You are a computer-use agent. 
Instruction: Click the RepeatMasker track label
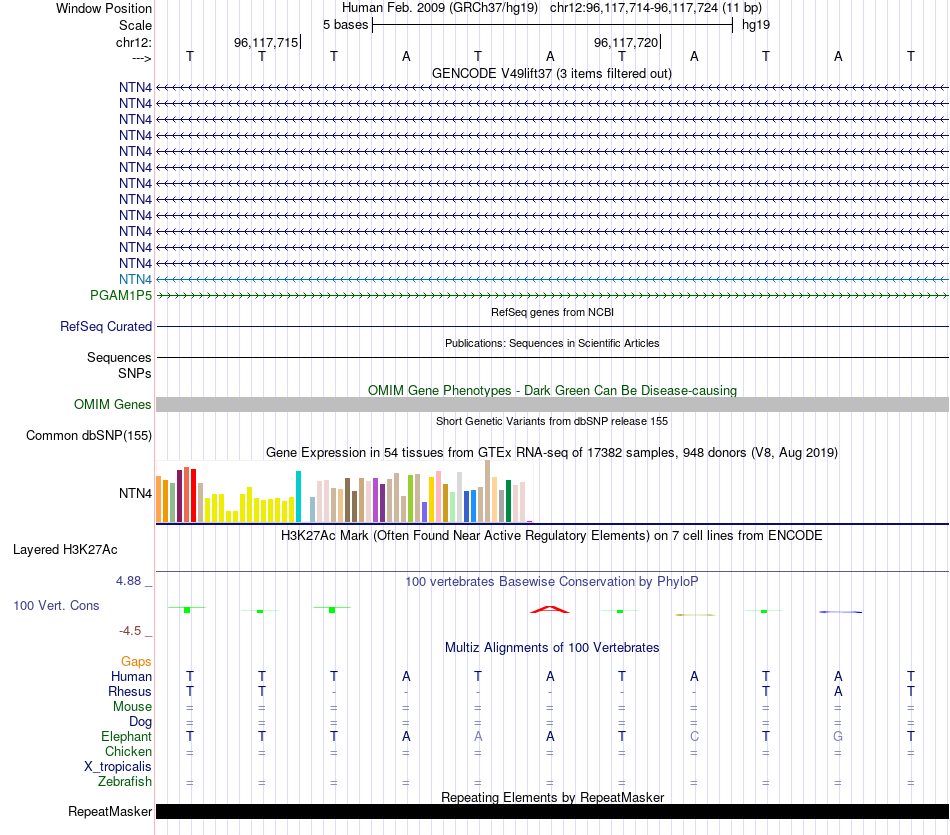pos(110,811)
